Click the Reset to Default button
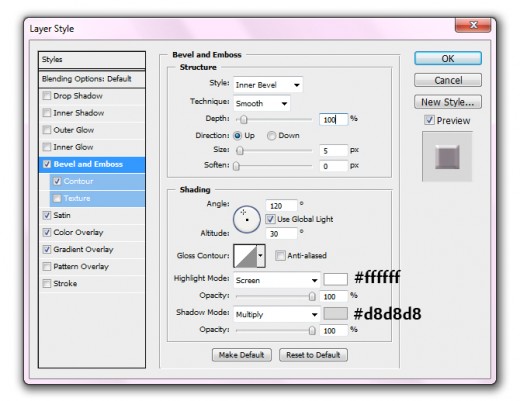The height and width of the screenshot is (401, 520). (313, 355)
